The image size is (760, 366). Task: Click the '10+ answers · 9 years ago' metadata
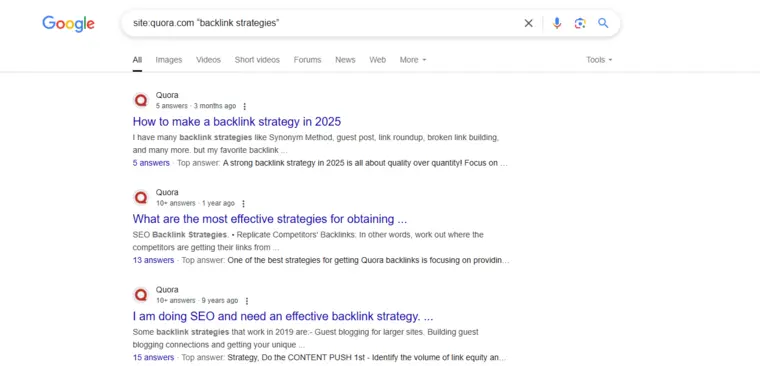(197, 301)
